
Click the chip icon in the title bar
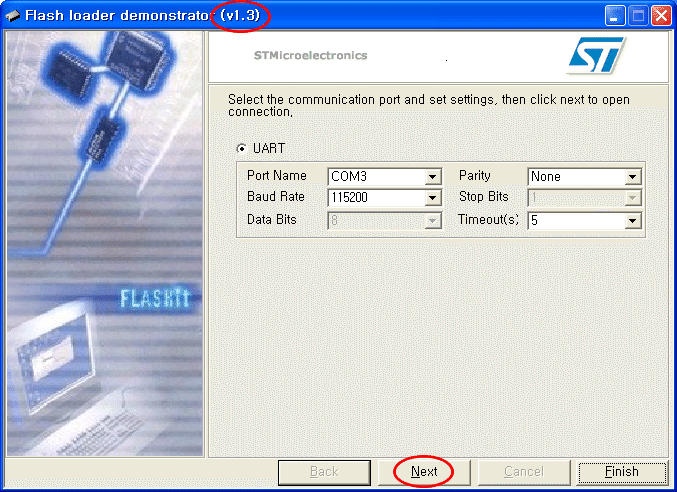(x=13, y=16)
